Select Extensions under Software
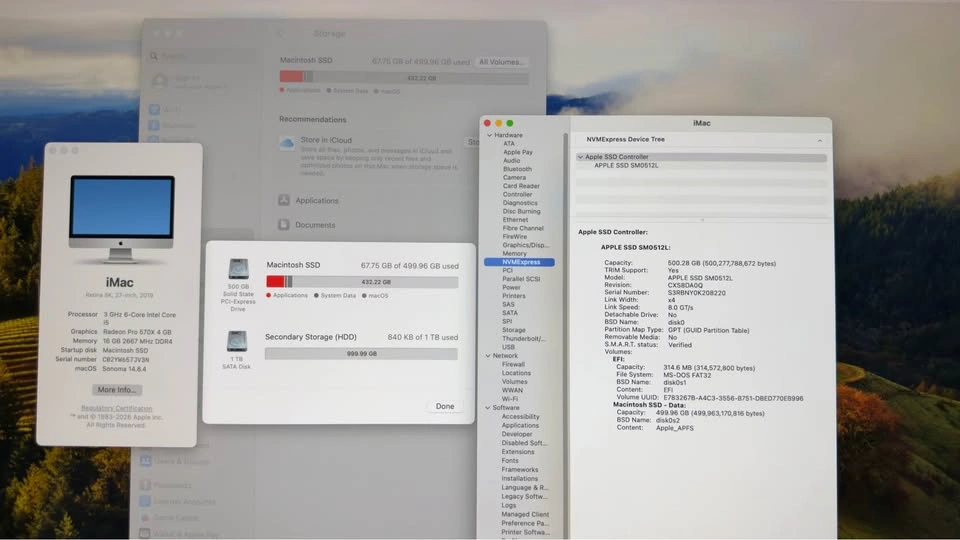This screenshot has height=540, width=960. coord(518,452)
